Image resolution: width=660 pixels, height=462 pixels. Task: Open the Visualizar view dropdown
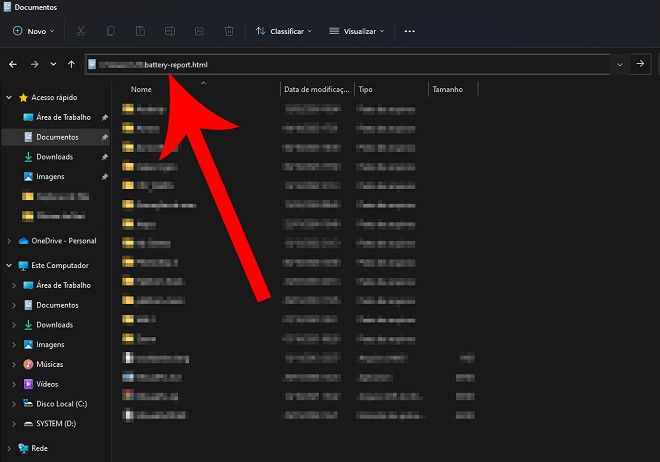click(x=357, y=31)
